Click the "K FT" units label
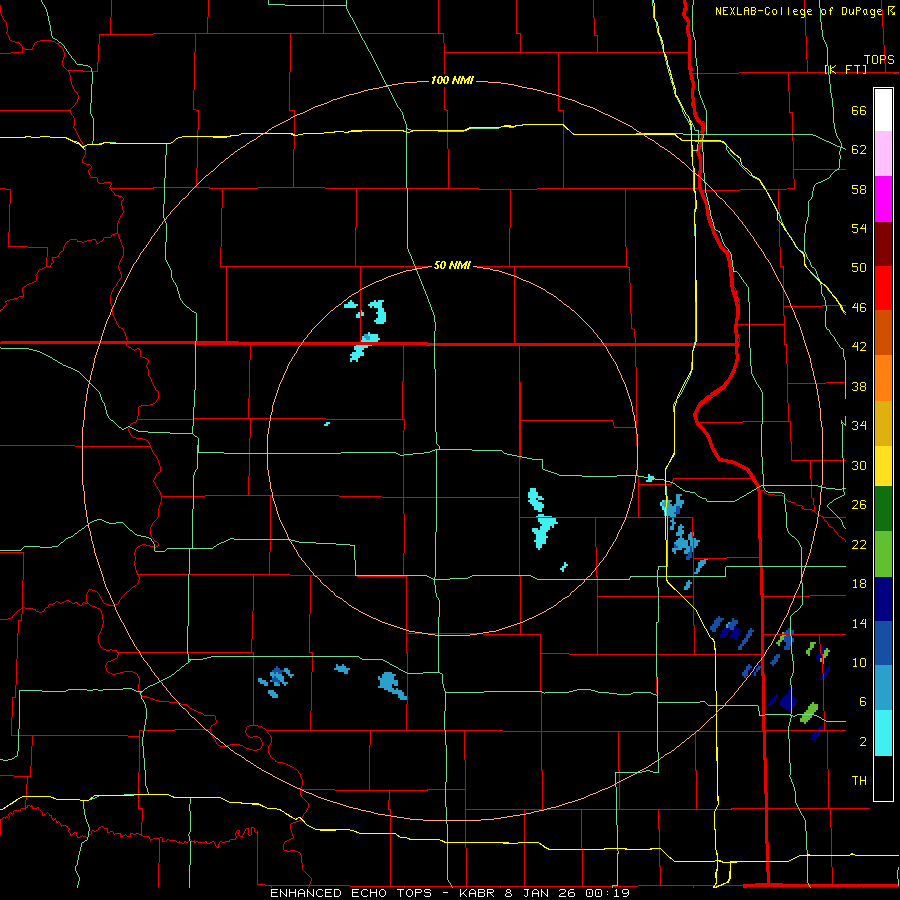This screenshot has height=900, width=900. coord(845,69)
